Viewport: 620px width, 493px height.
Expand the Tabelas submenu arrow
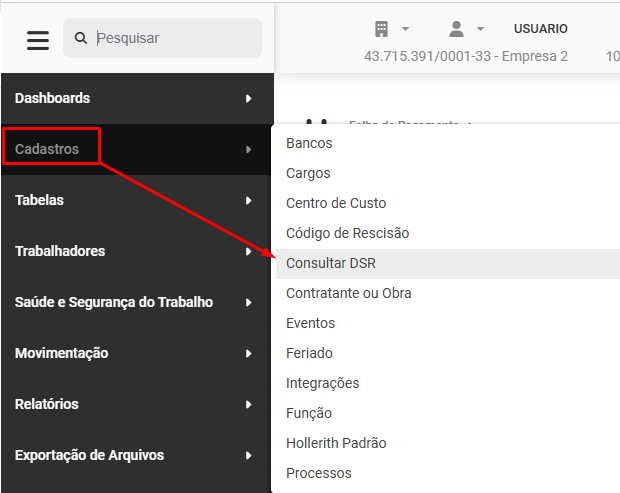(x=248, y=200)
